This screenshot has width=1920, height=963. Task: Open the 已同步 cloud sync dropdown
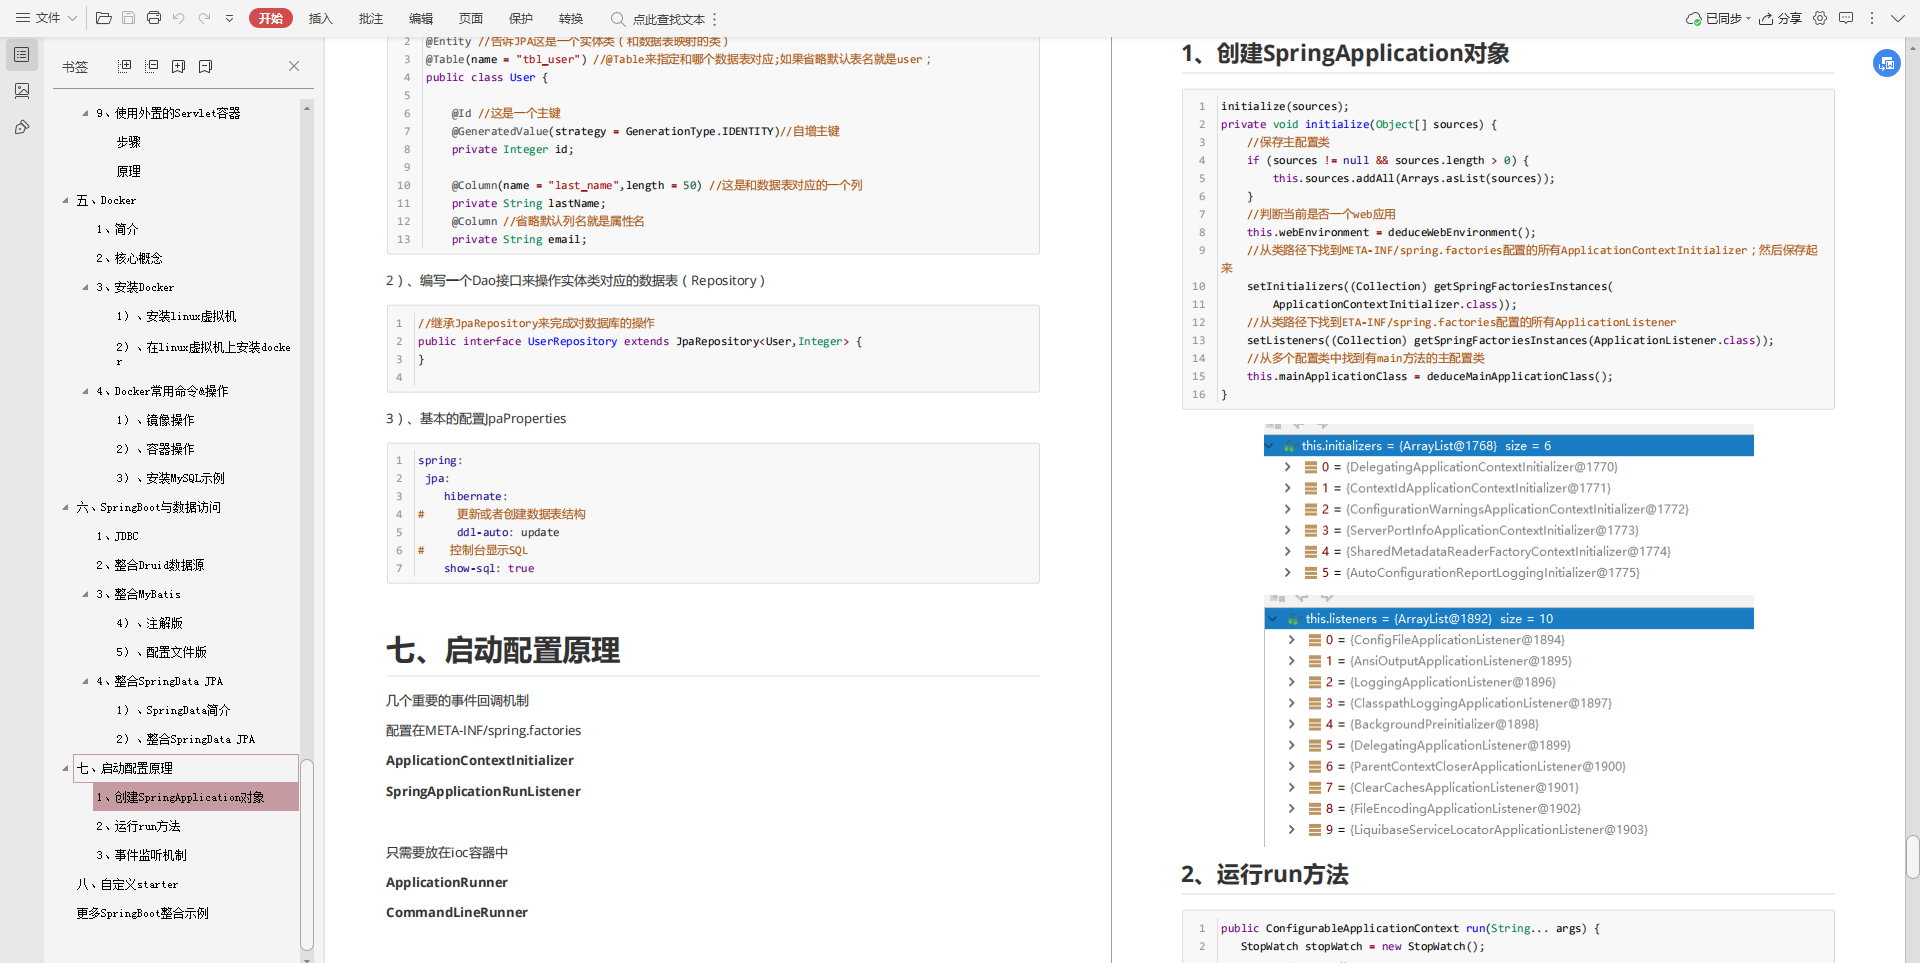pos(1718,18)
